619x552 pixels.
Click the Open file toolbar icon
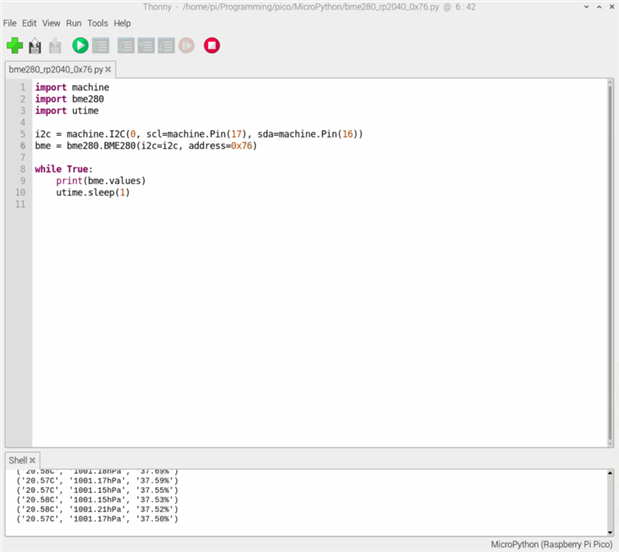[35, 45]
